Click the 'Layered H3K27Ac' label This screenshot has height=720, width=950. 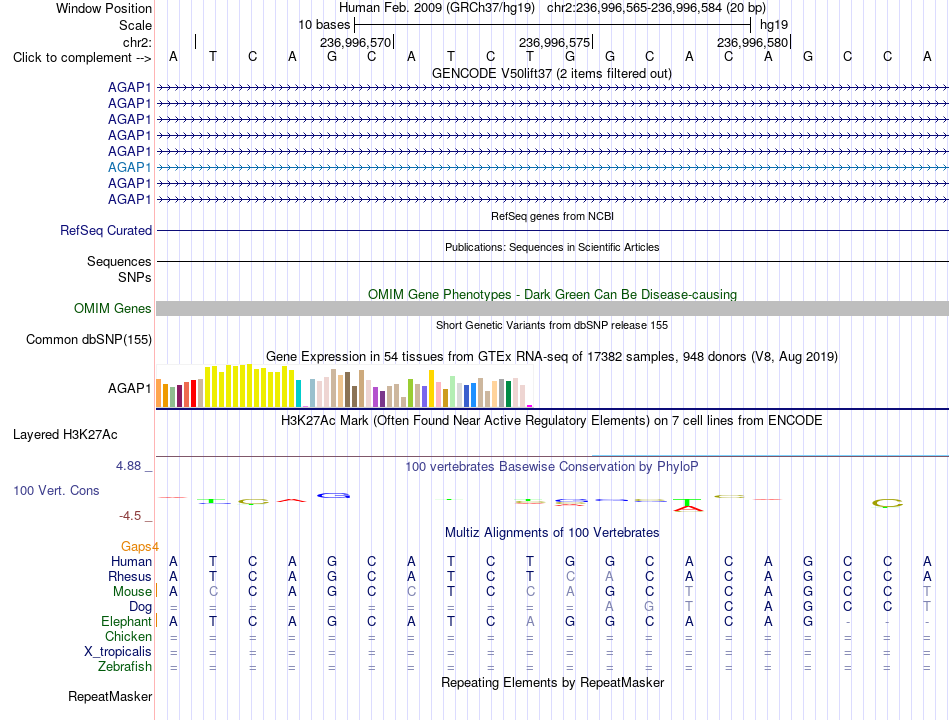[x=65, y=435]
